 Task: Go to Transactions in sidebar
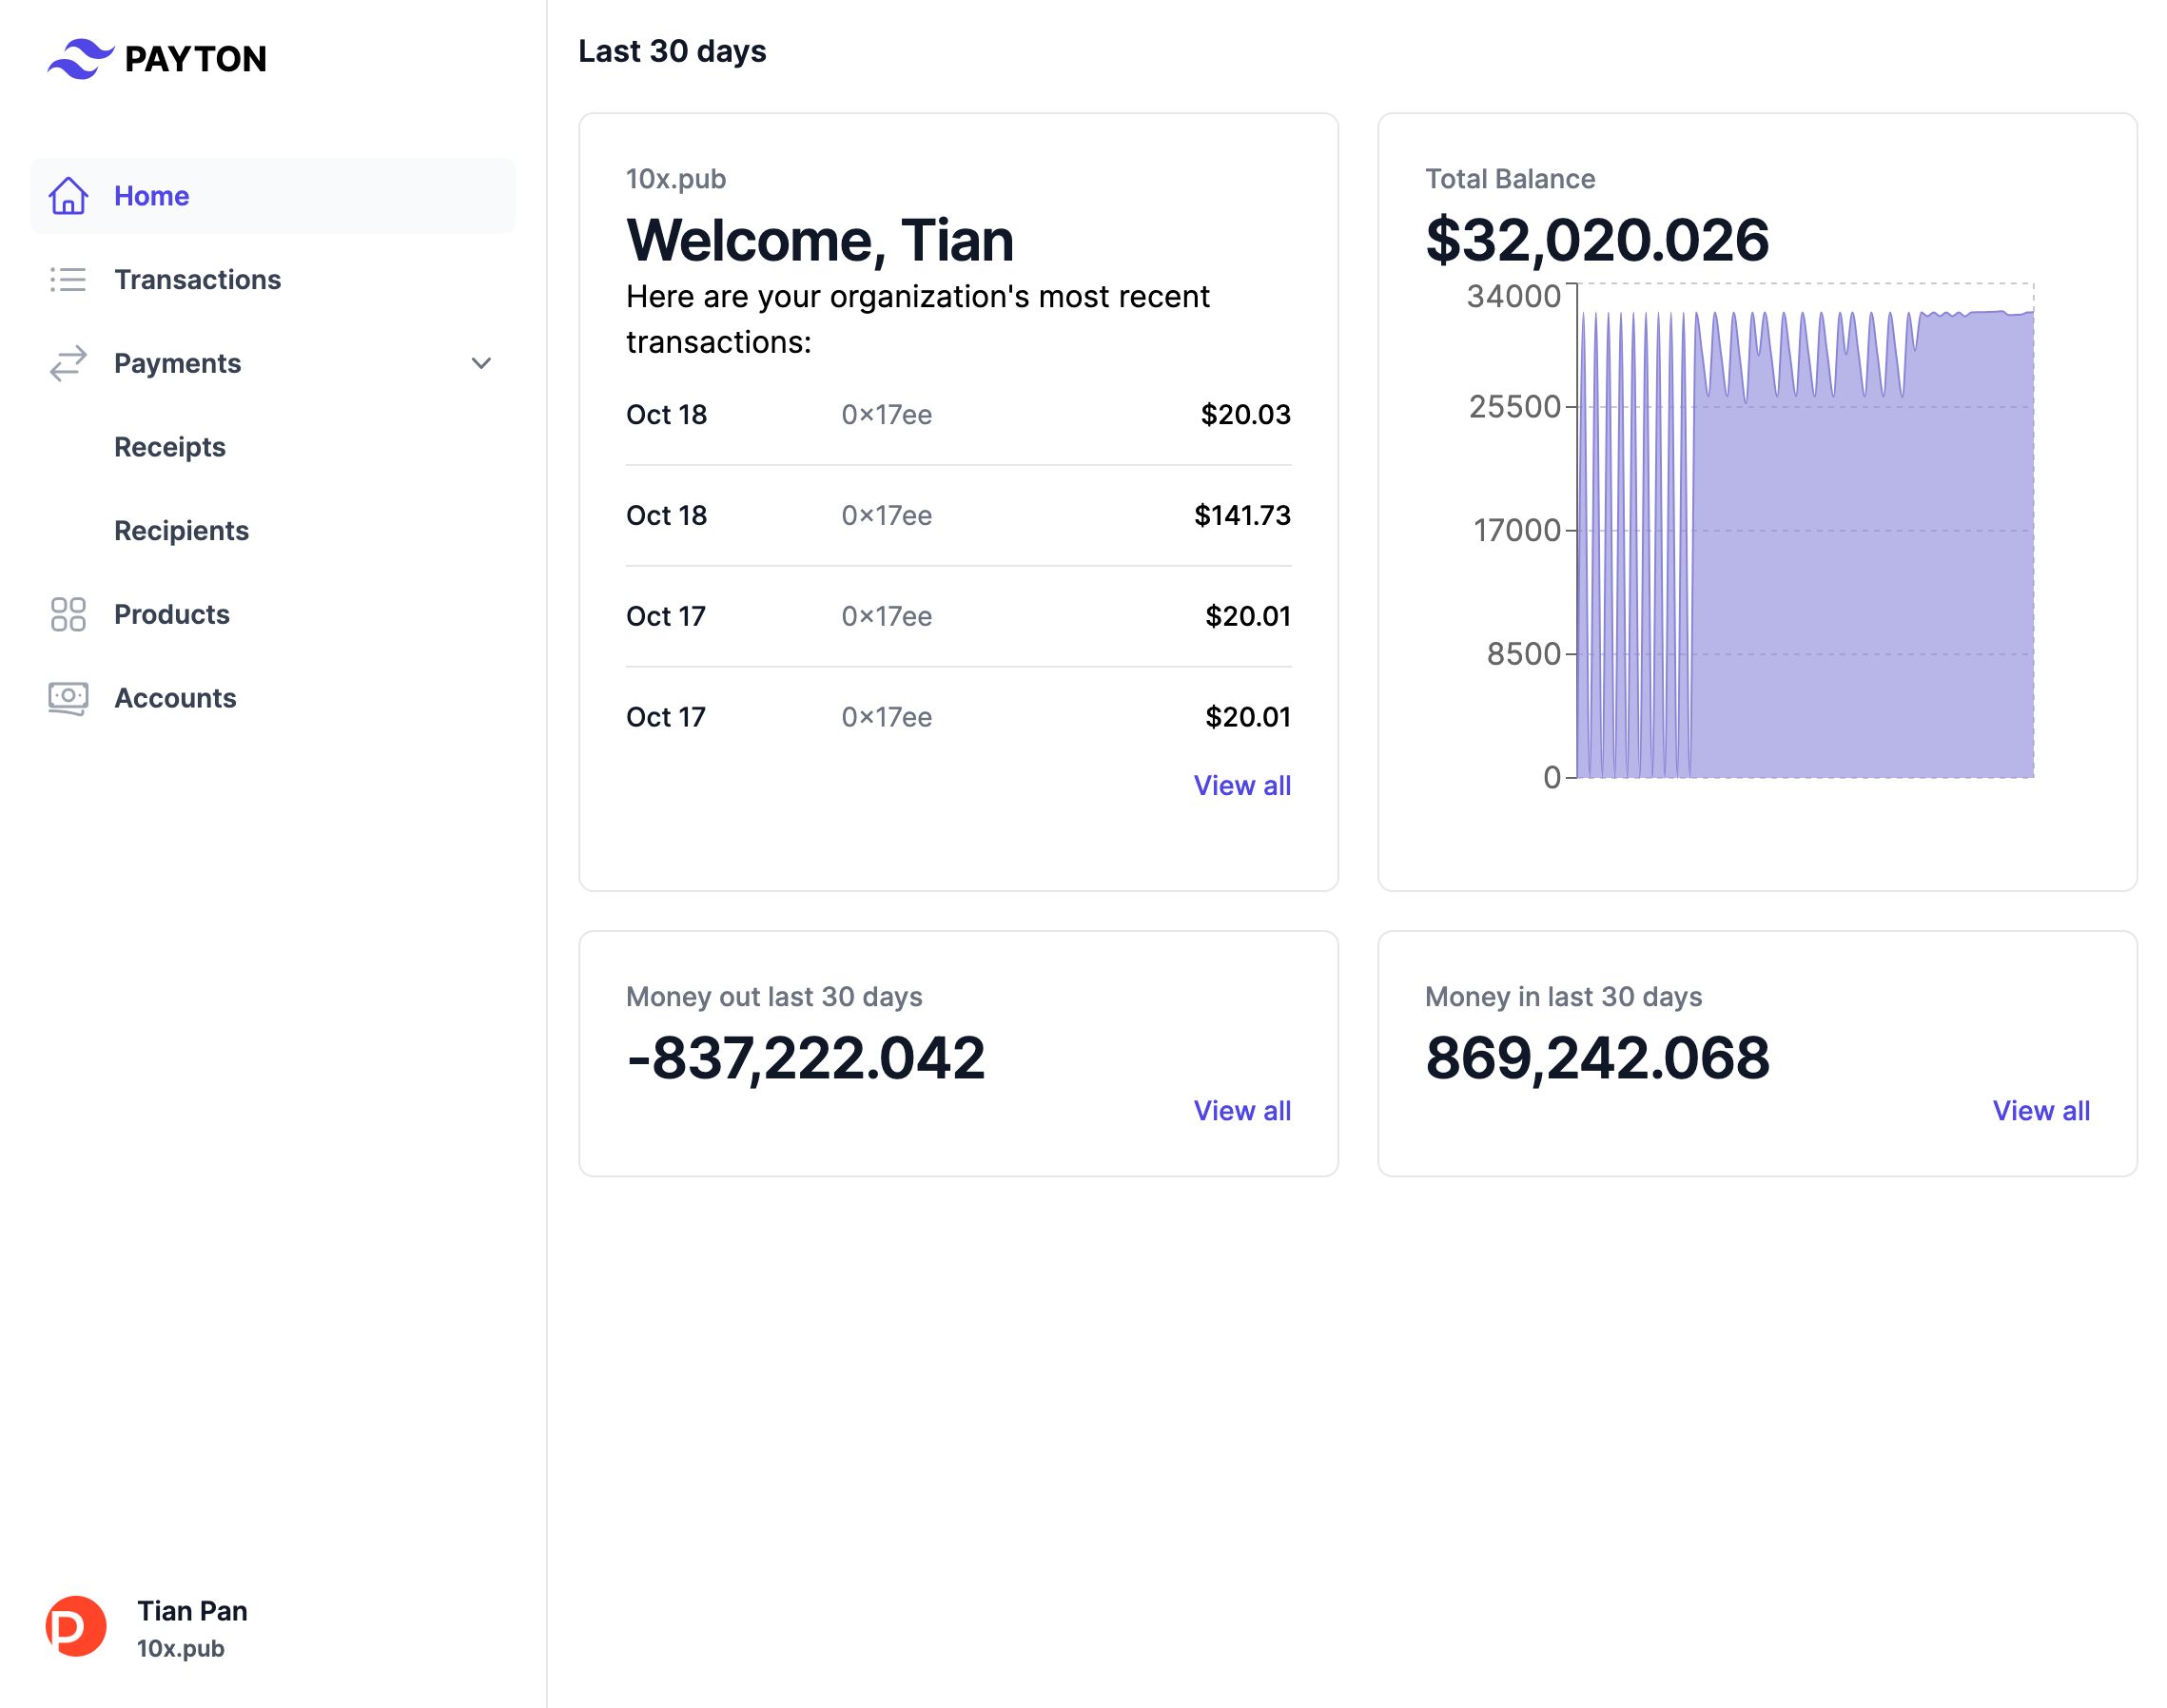point(273,280)
